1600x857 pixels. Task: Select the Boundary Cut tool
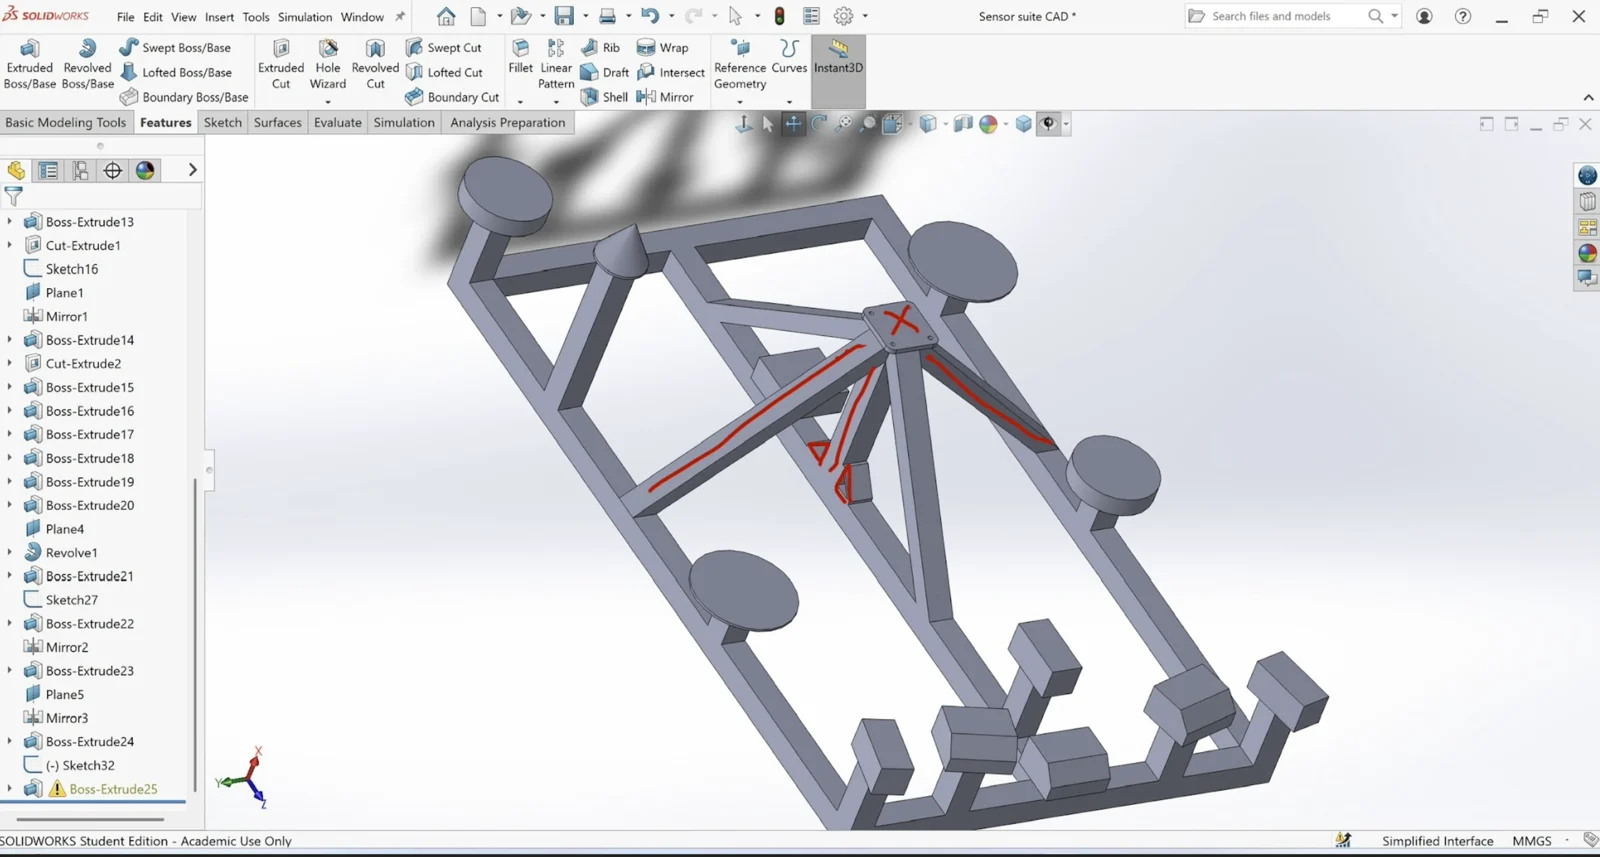tap(452, 97)
